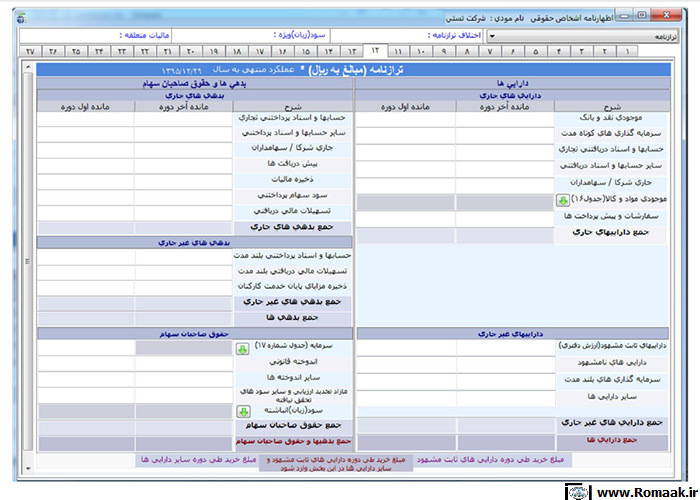The width and height of the screenshot is (700, 500).
Task: Click end-of-period field for assets جاری شرکا / سهامداران
Action: (x=504, y=185)
